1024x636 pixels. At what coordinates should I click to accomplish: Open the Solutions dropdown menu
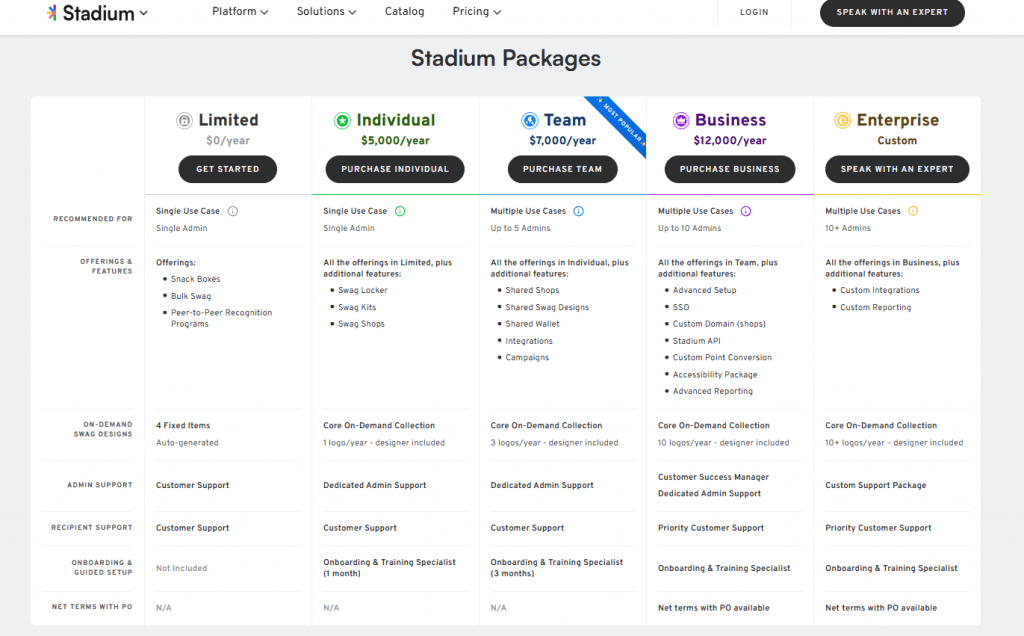(x=326, y=11)
